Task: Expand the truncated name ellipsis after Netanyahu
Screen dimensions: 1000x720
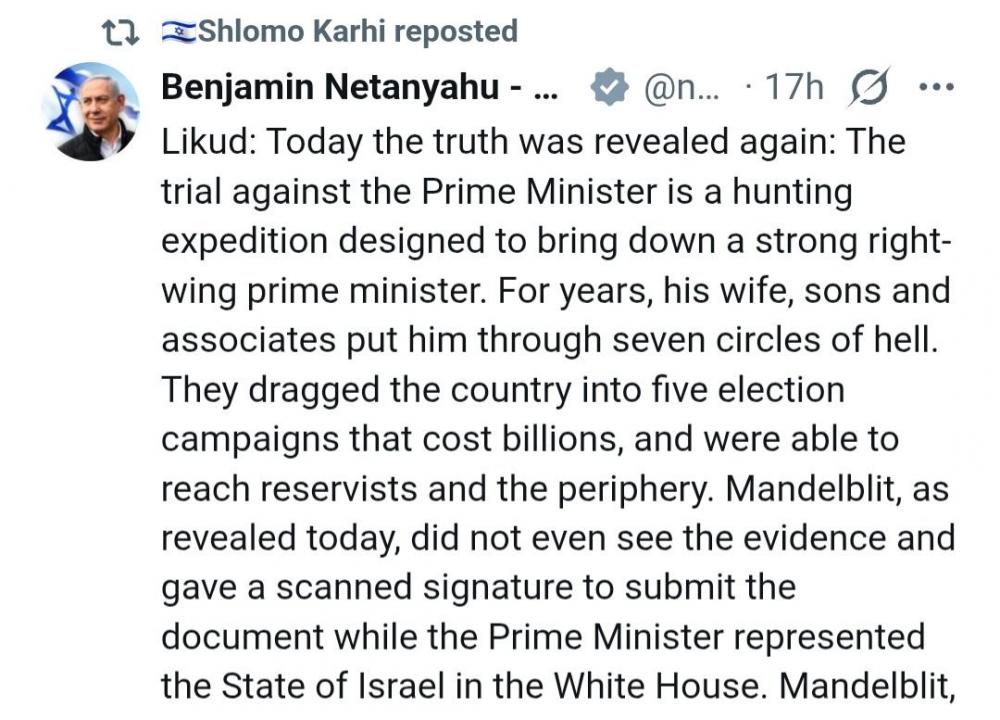Action: (x=545, y=93)
